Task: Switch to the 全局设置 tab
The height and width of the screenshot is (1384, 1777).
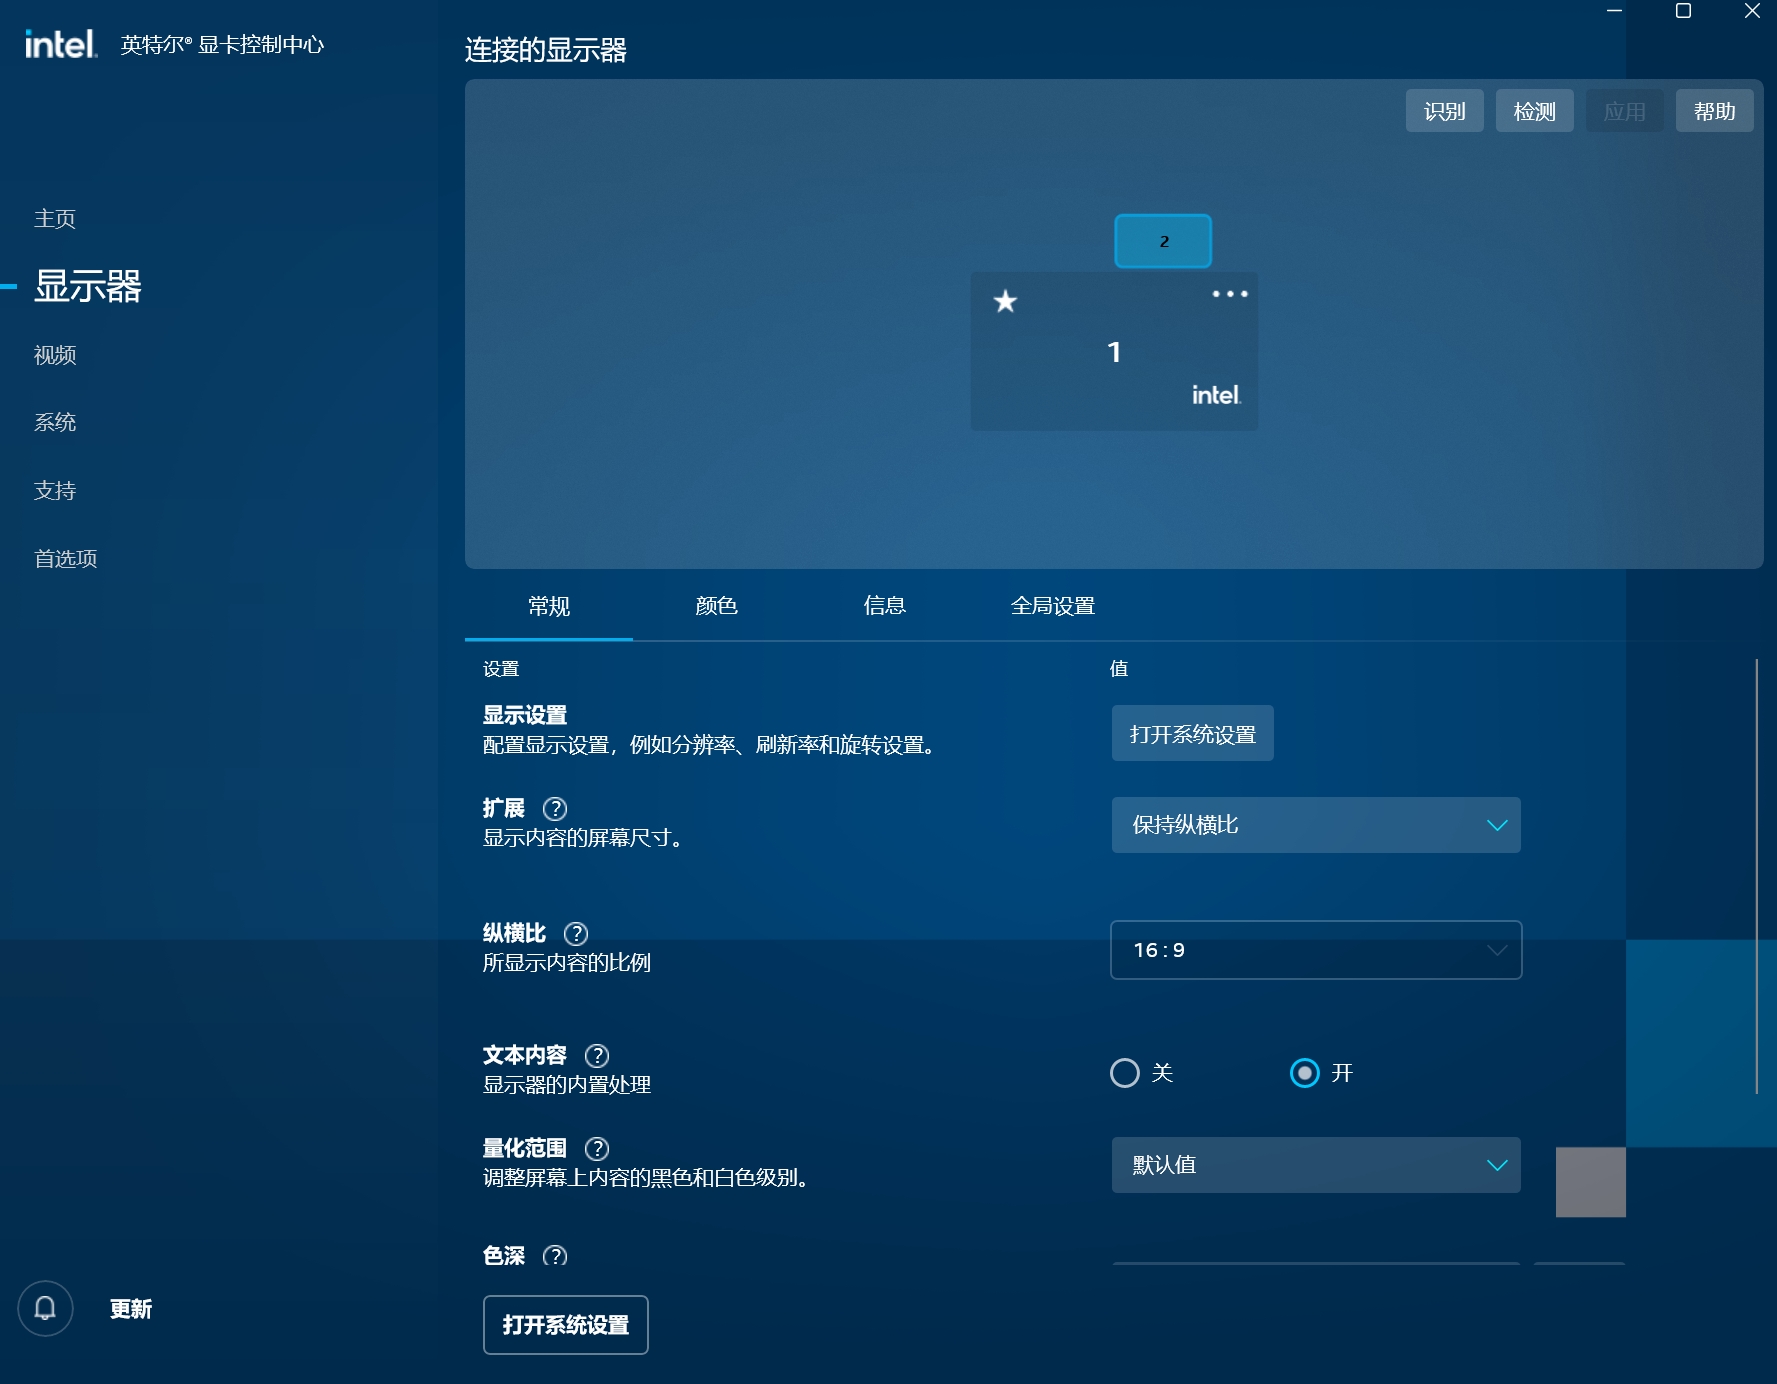Action: (x=1052, y=606)
